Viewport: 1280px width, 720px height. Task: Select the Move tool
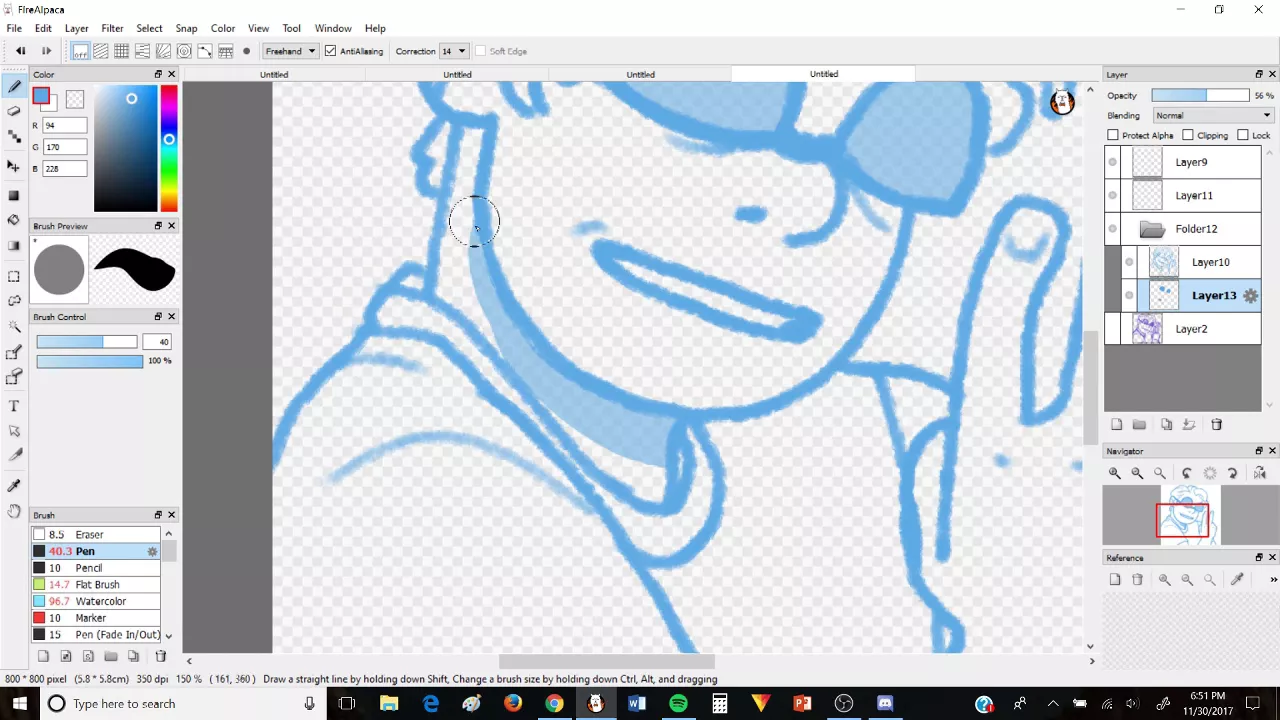(14, 166)
